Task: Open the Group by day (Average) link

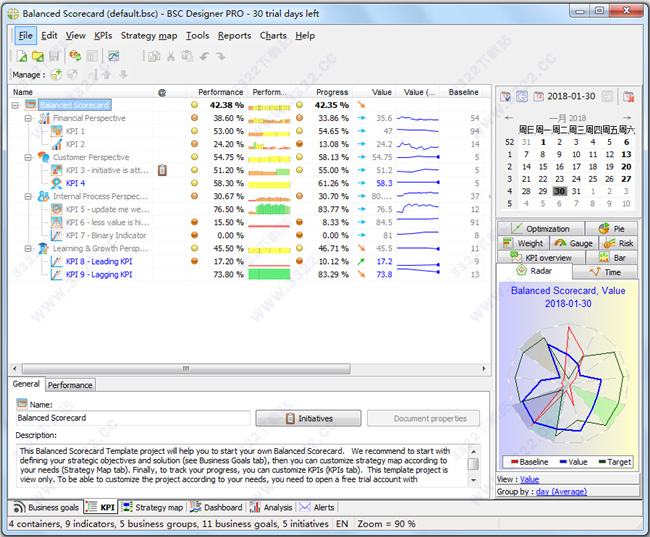Action: [x=561, y=492]
